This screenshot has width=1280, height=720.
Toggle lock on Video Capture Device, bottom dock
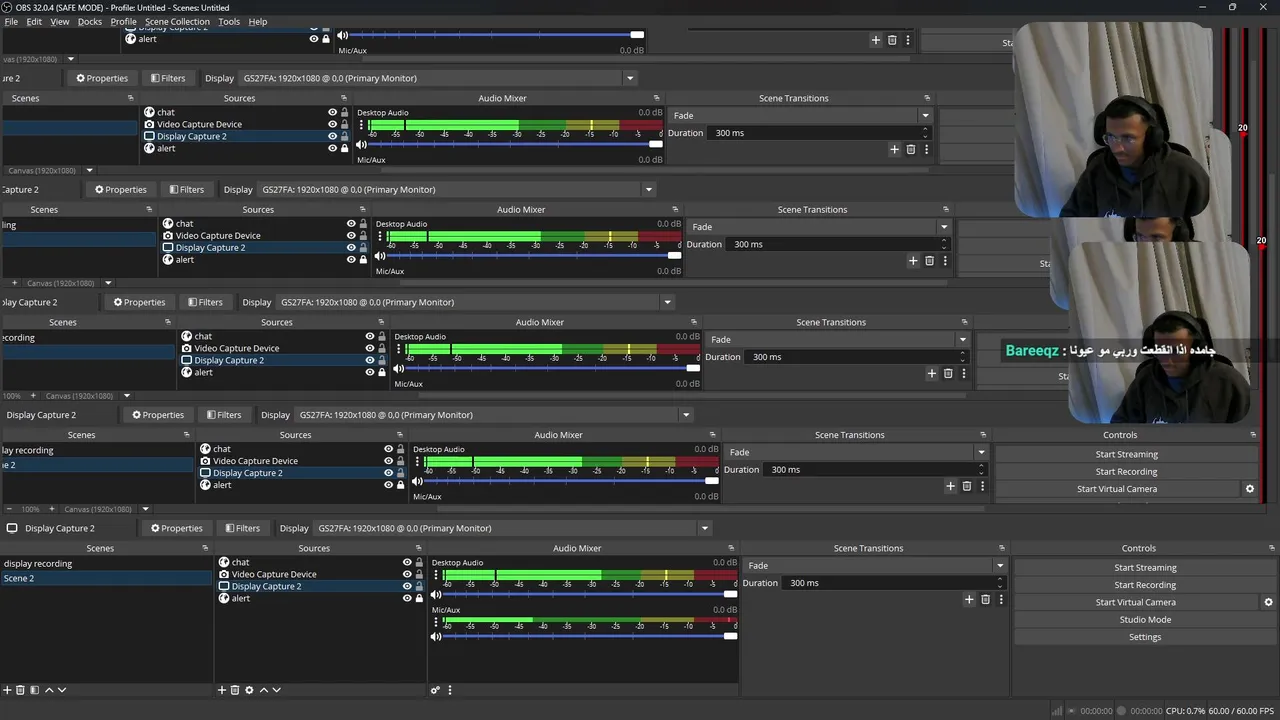point(419,574)
